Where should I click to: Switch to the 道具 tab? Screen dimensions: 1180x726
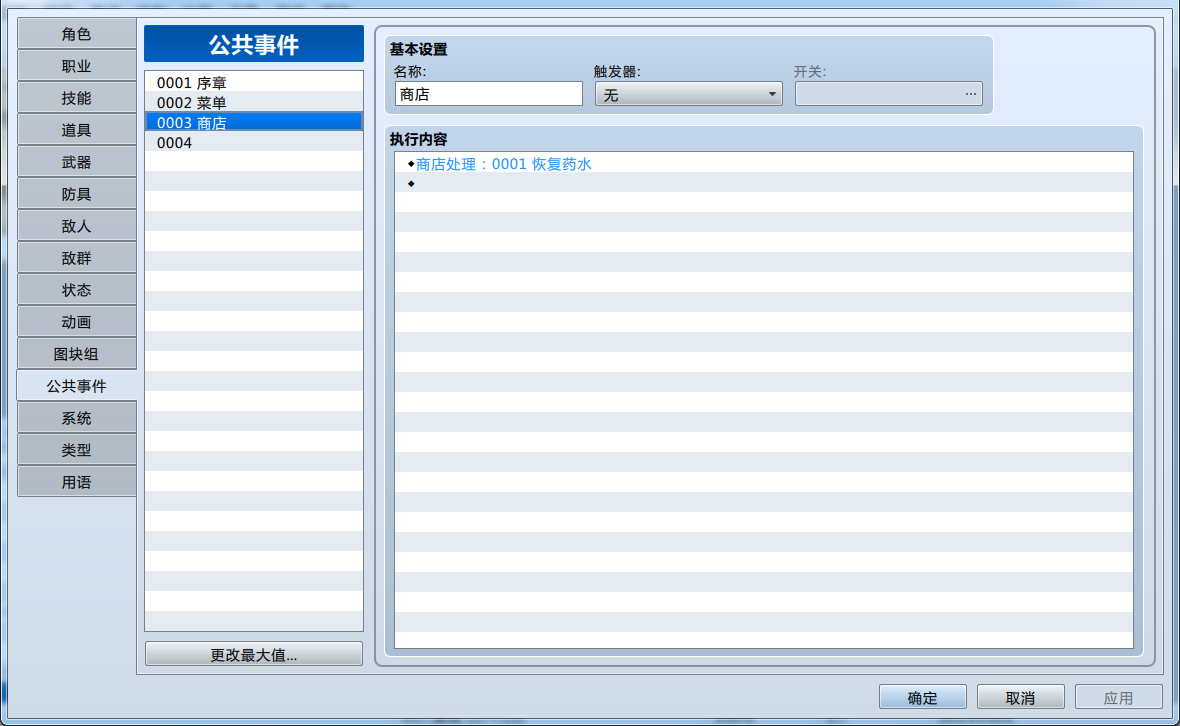click(x=77, y=130)
